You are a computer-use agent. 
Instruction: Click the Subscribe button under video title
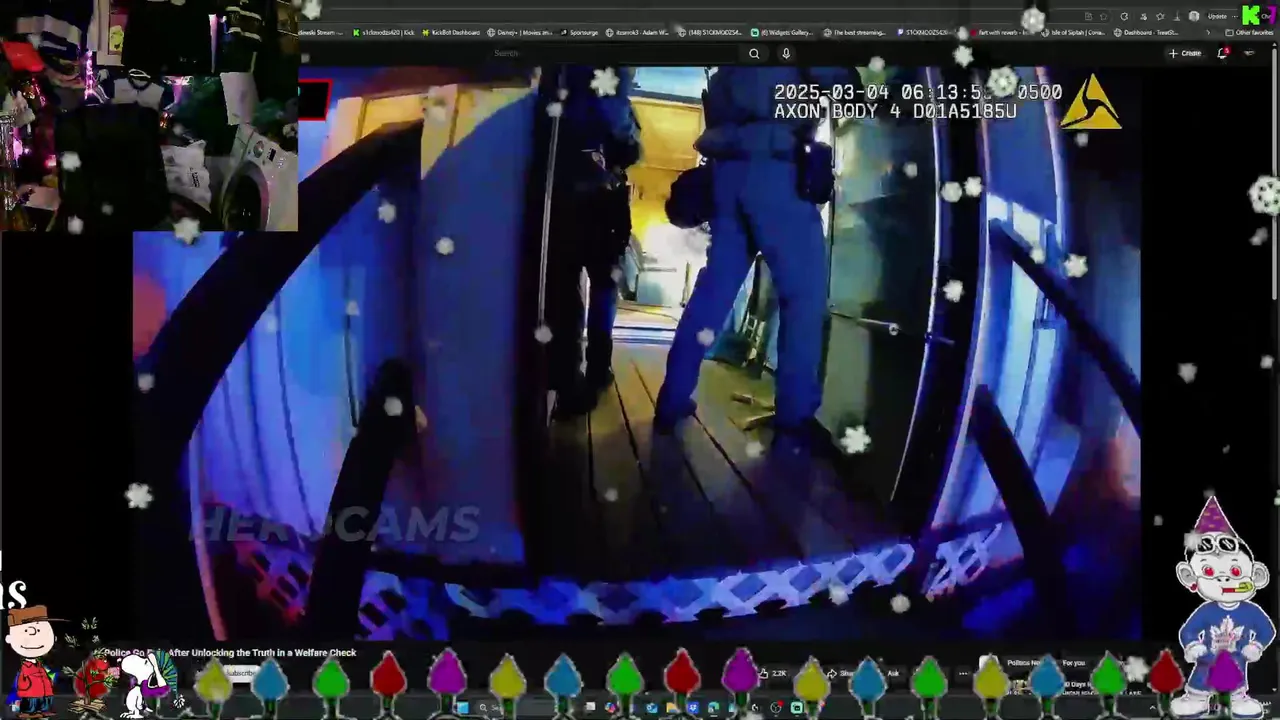[240, 673]
